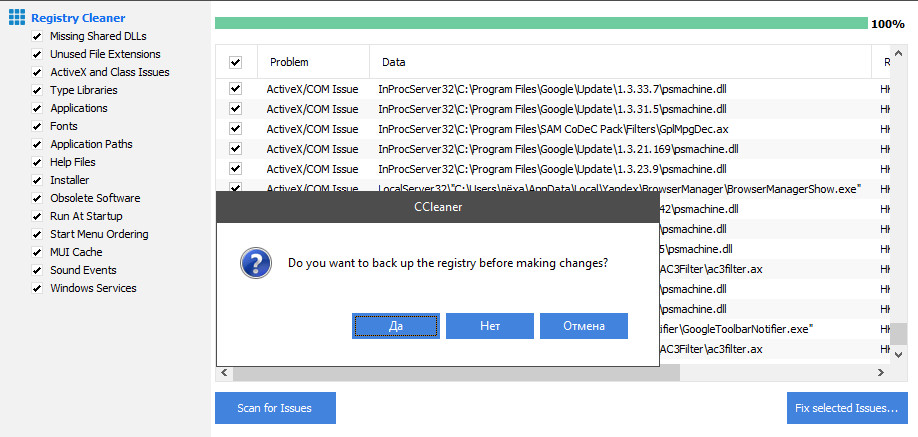Toggle the Windows Services checkbox
Viewport: 918px width, 437px height.
click(x=37, y=288)
